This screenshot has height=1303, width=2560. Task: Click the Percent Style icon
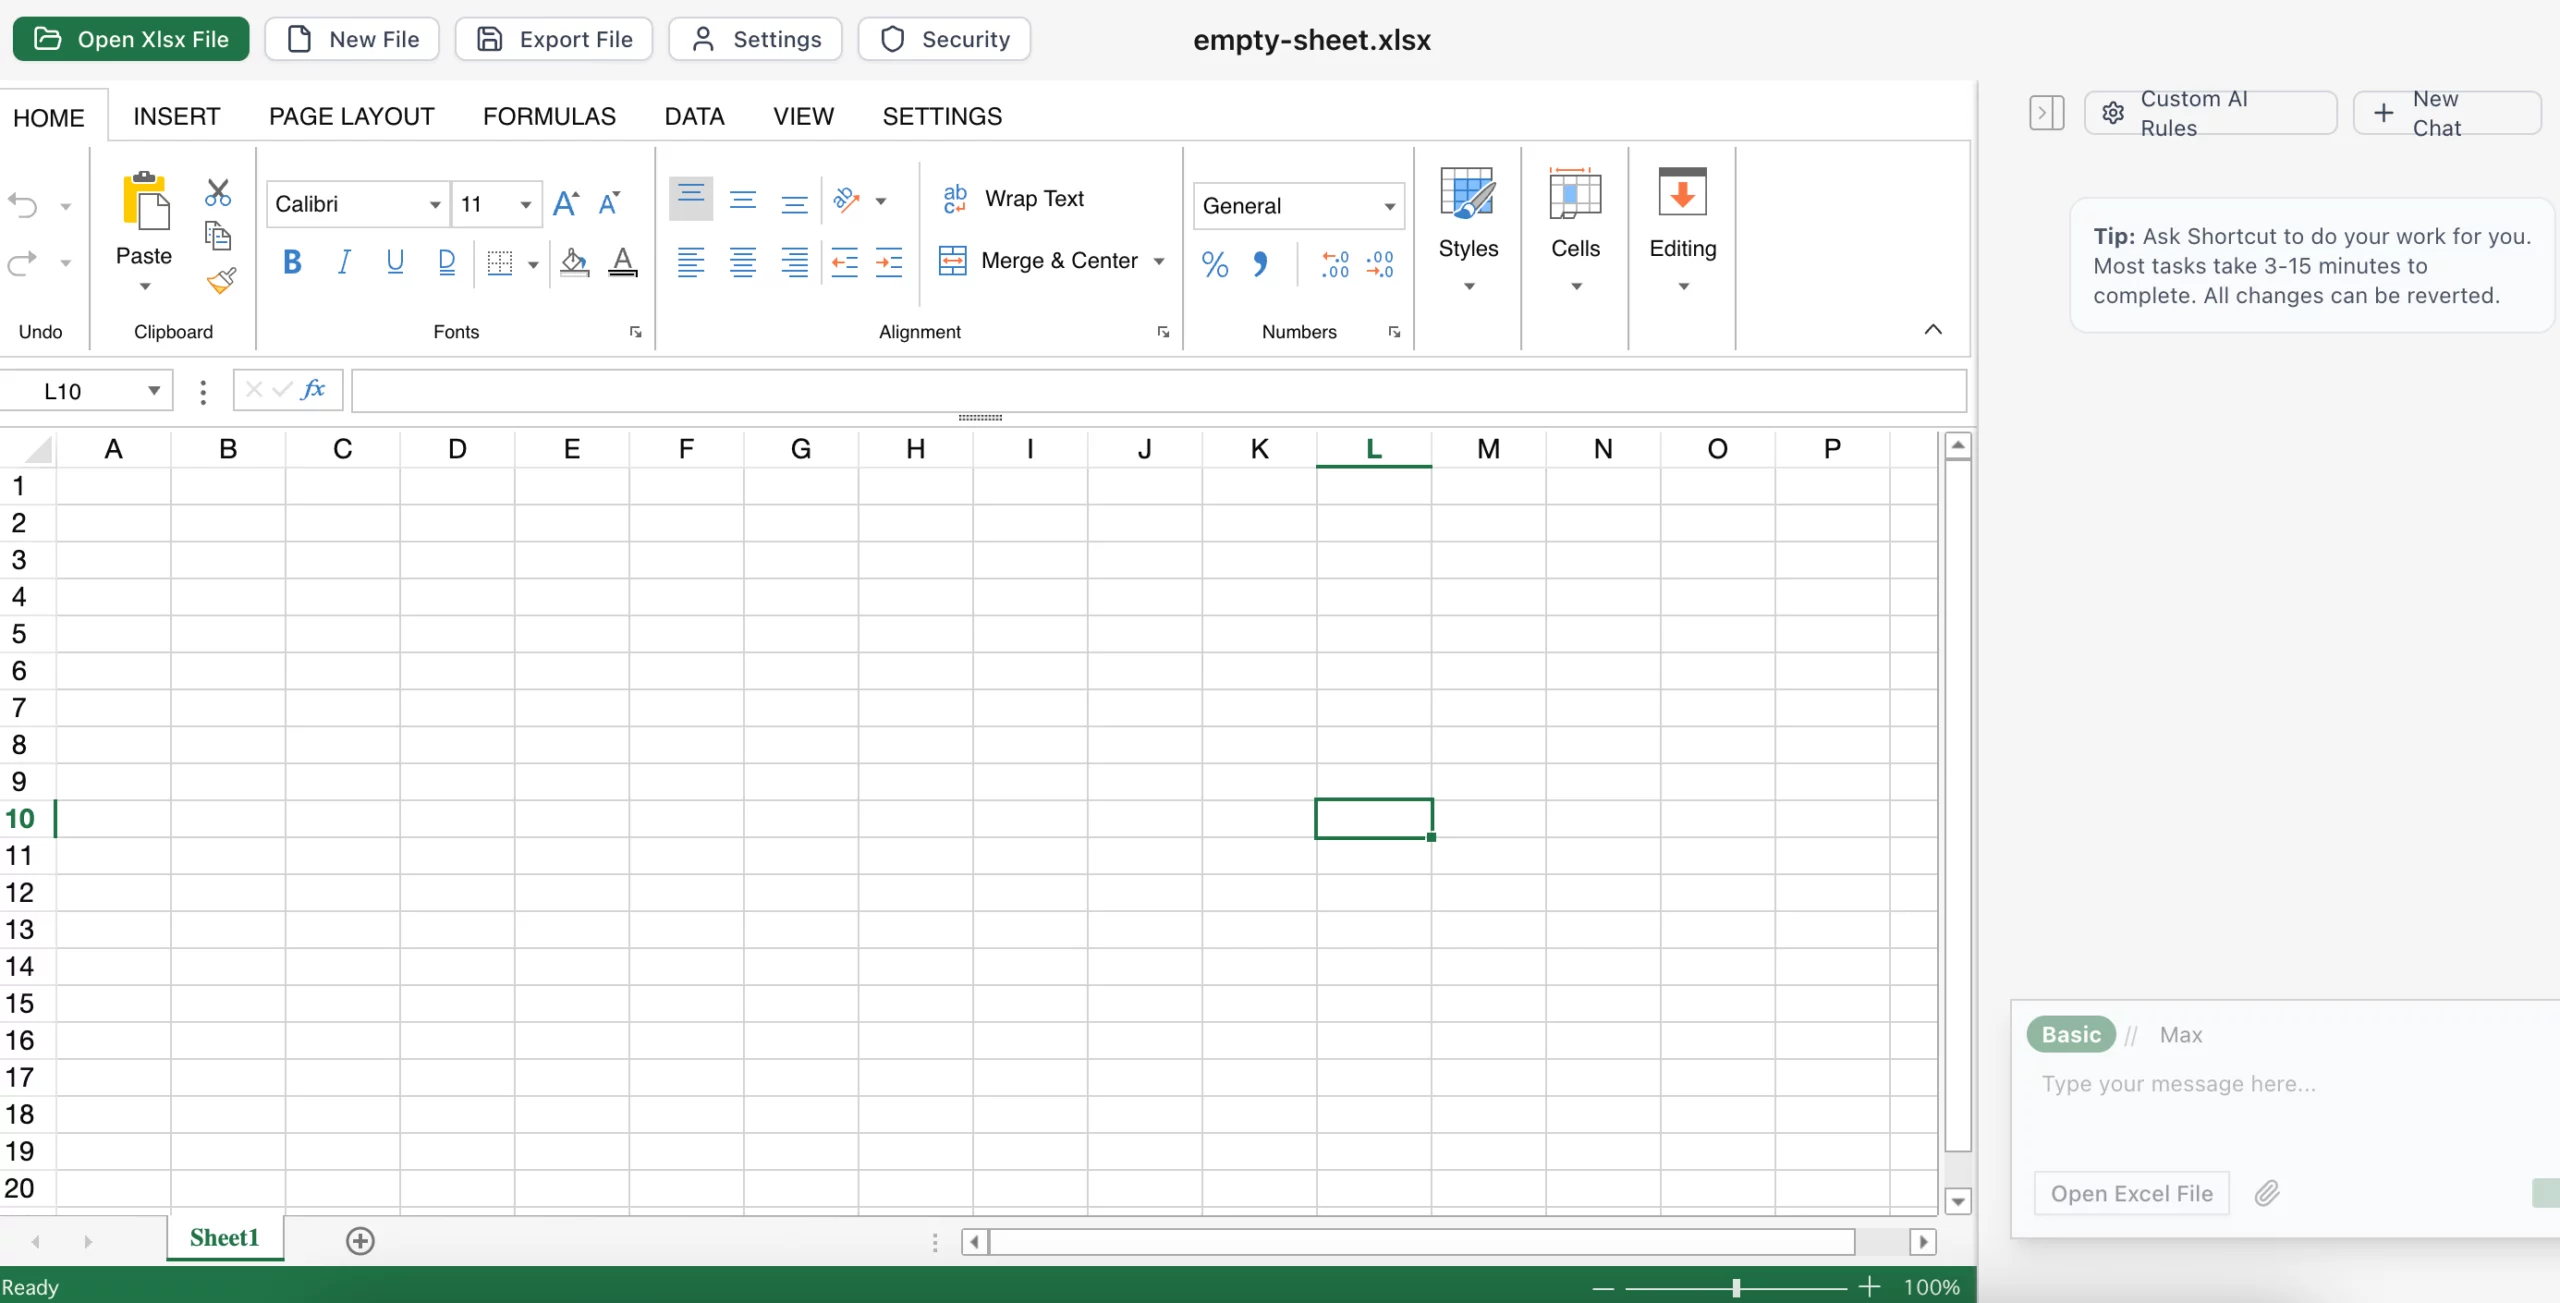1215,264
